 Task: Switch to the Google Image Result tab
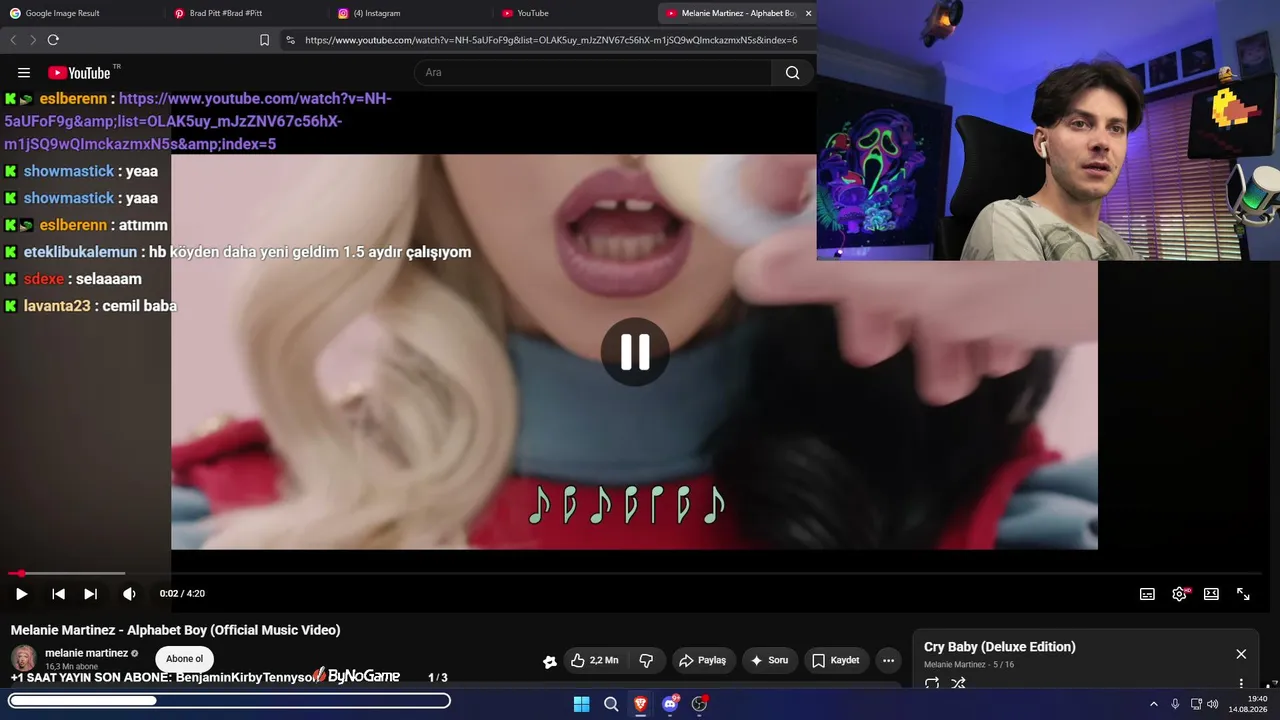(x=62, y=13)
